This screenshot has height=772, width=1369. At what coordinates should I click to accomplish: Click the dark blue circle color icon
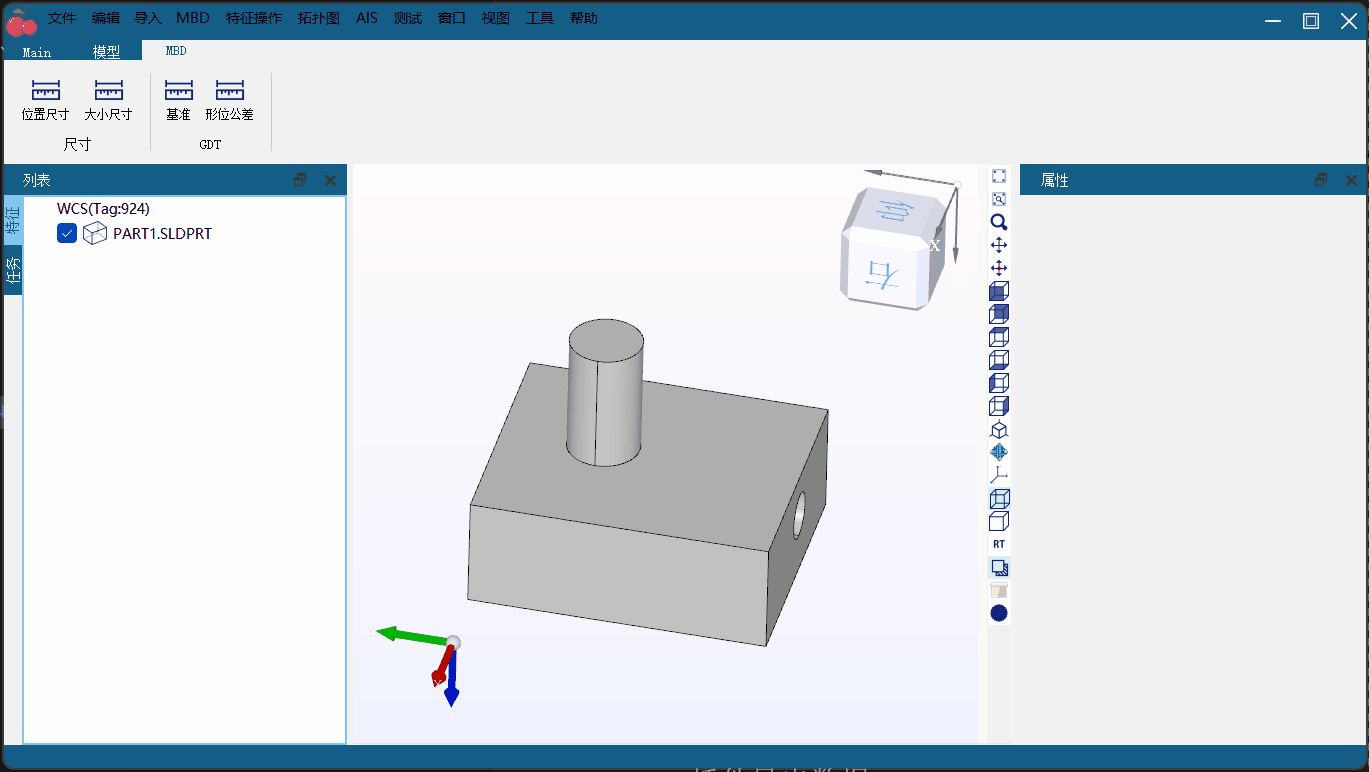click(998, 613)
